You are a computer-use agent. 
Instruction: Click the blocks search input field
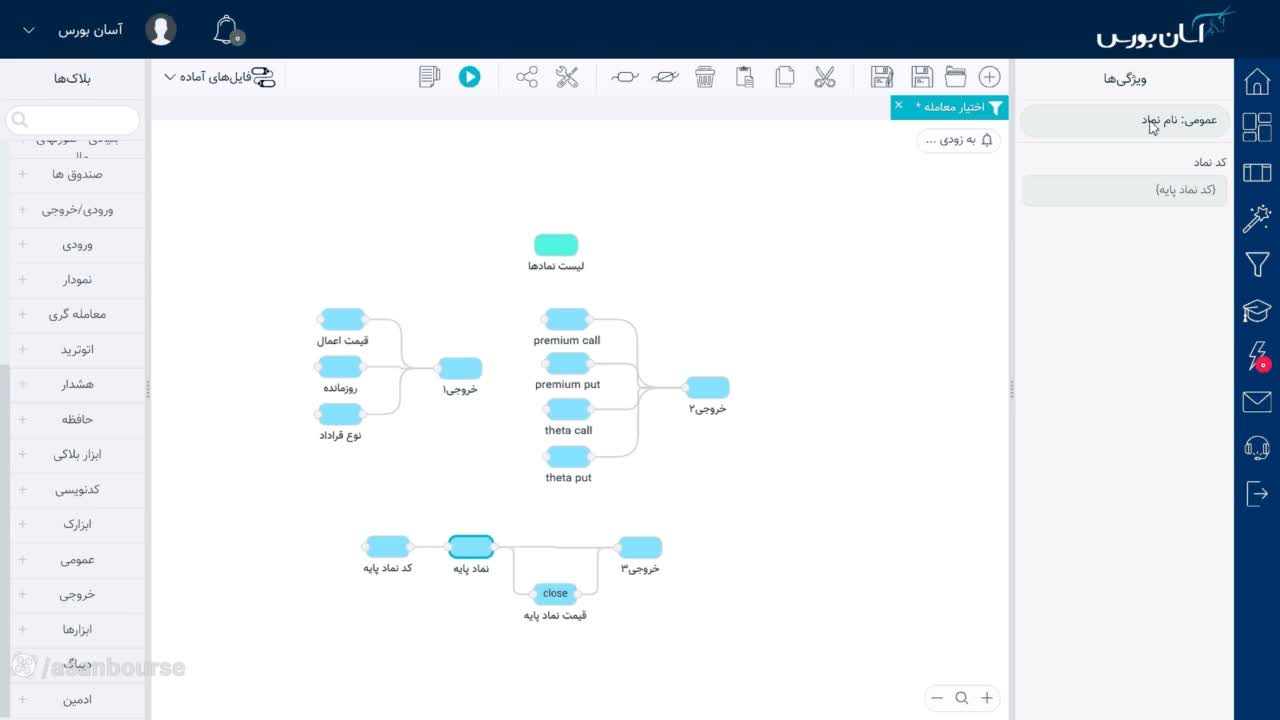pyautogui.click(x=72, y=121)
